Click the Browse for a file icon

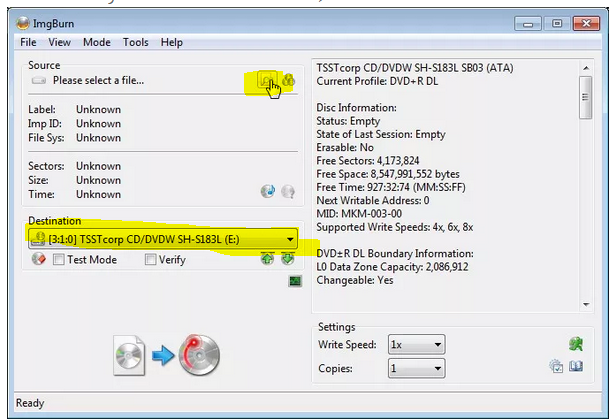(267, 80)
